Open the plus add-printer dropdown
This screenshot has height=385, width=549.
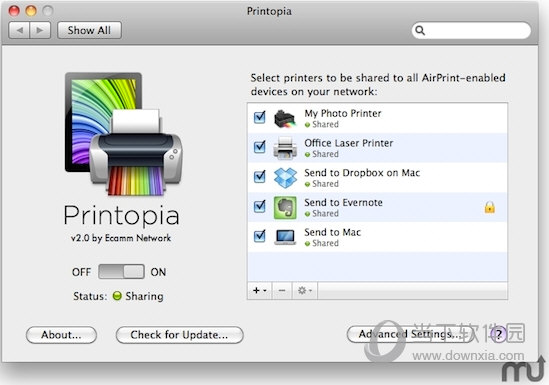pyautogui.click(x=259, y=290)
